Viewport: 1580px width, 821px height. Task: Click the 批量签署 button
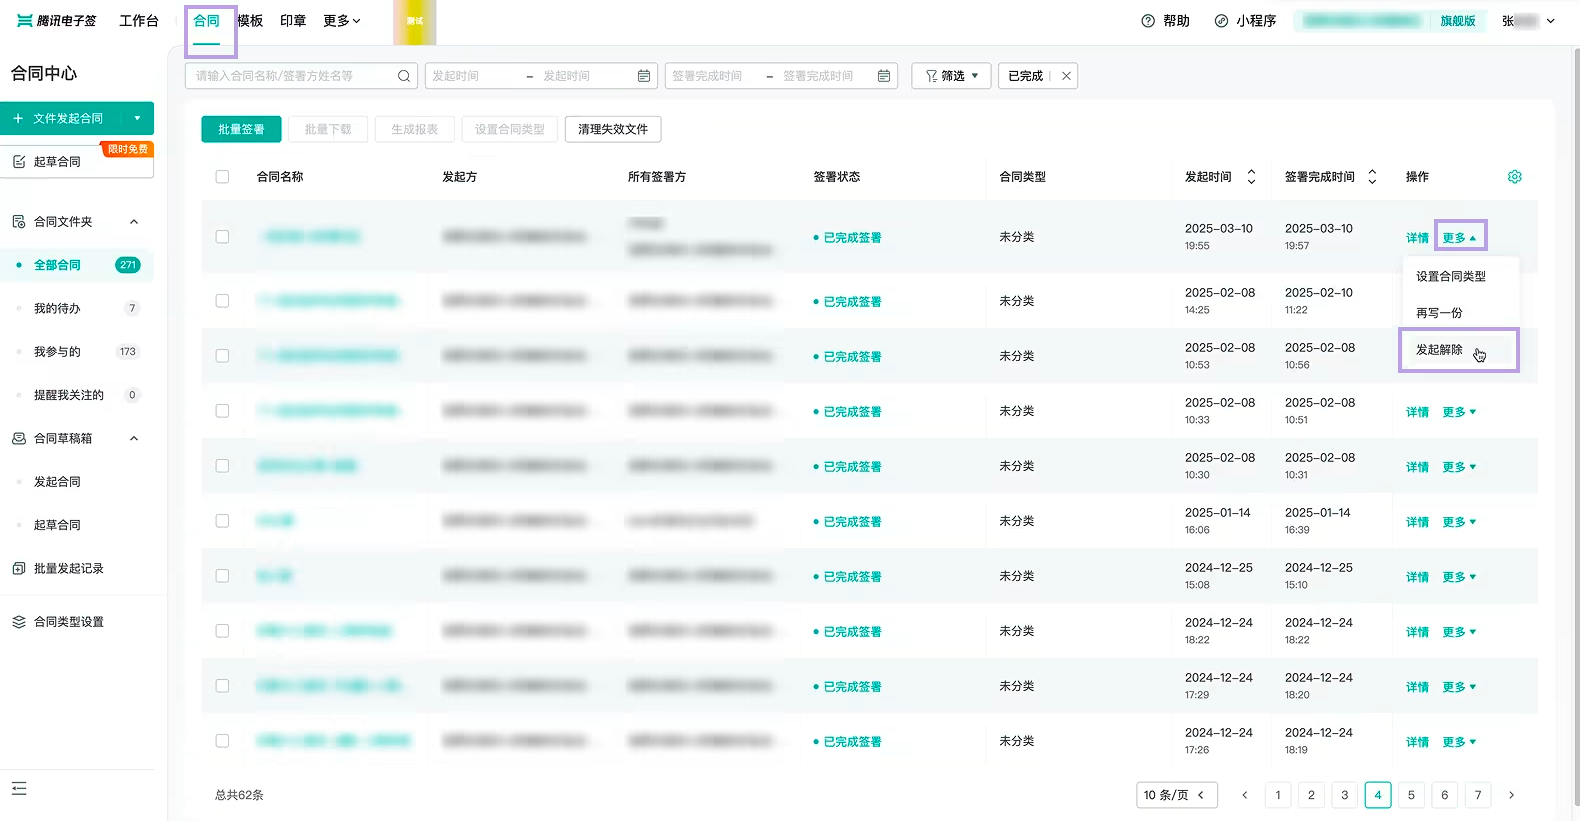(x=241, y=129)
